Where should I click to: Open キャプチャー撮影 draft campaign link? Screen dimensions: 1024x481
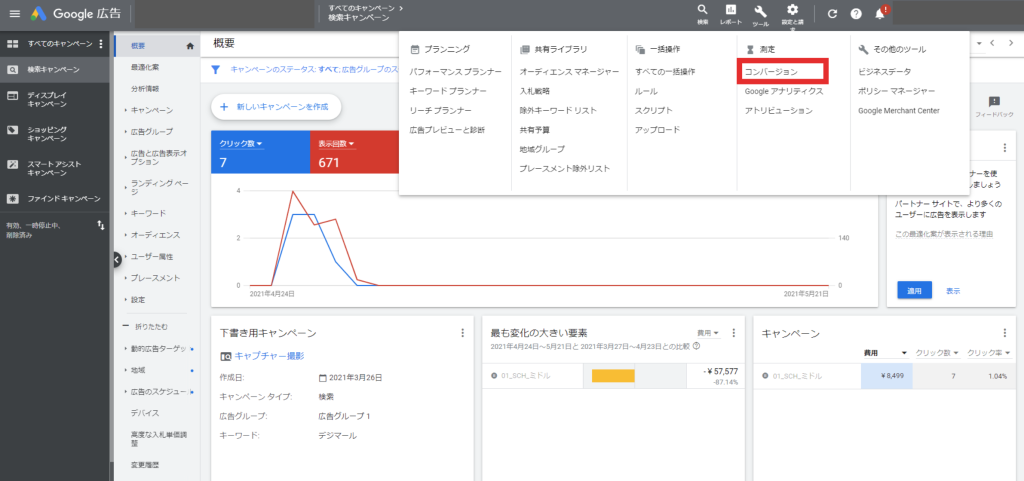269,356
